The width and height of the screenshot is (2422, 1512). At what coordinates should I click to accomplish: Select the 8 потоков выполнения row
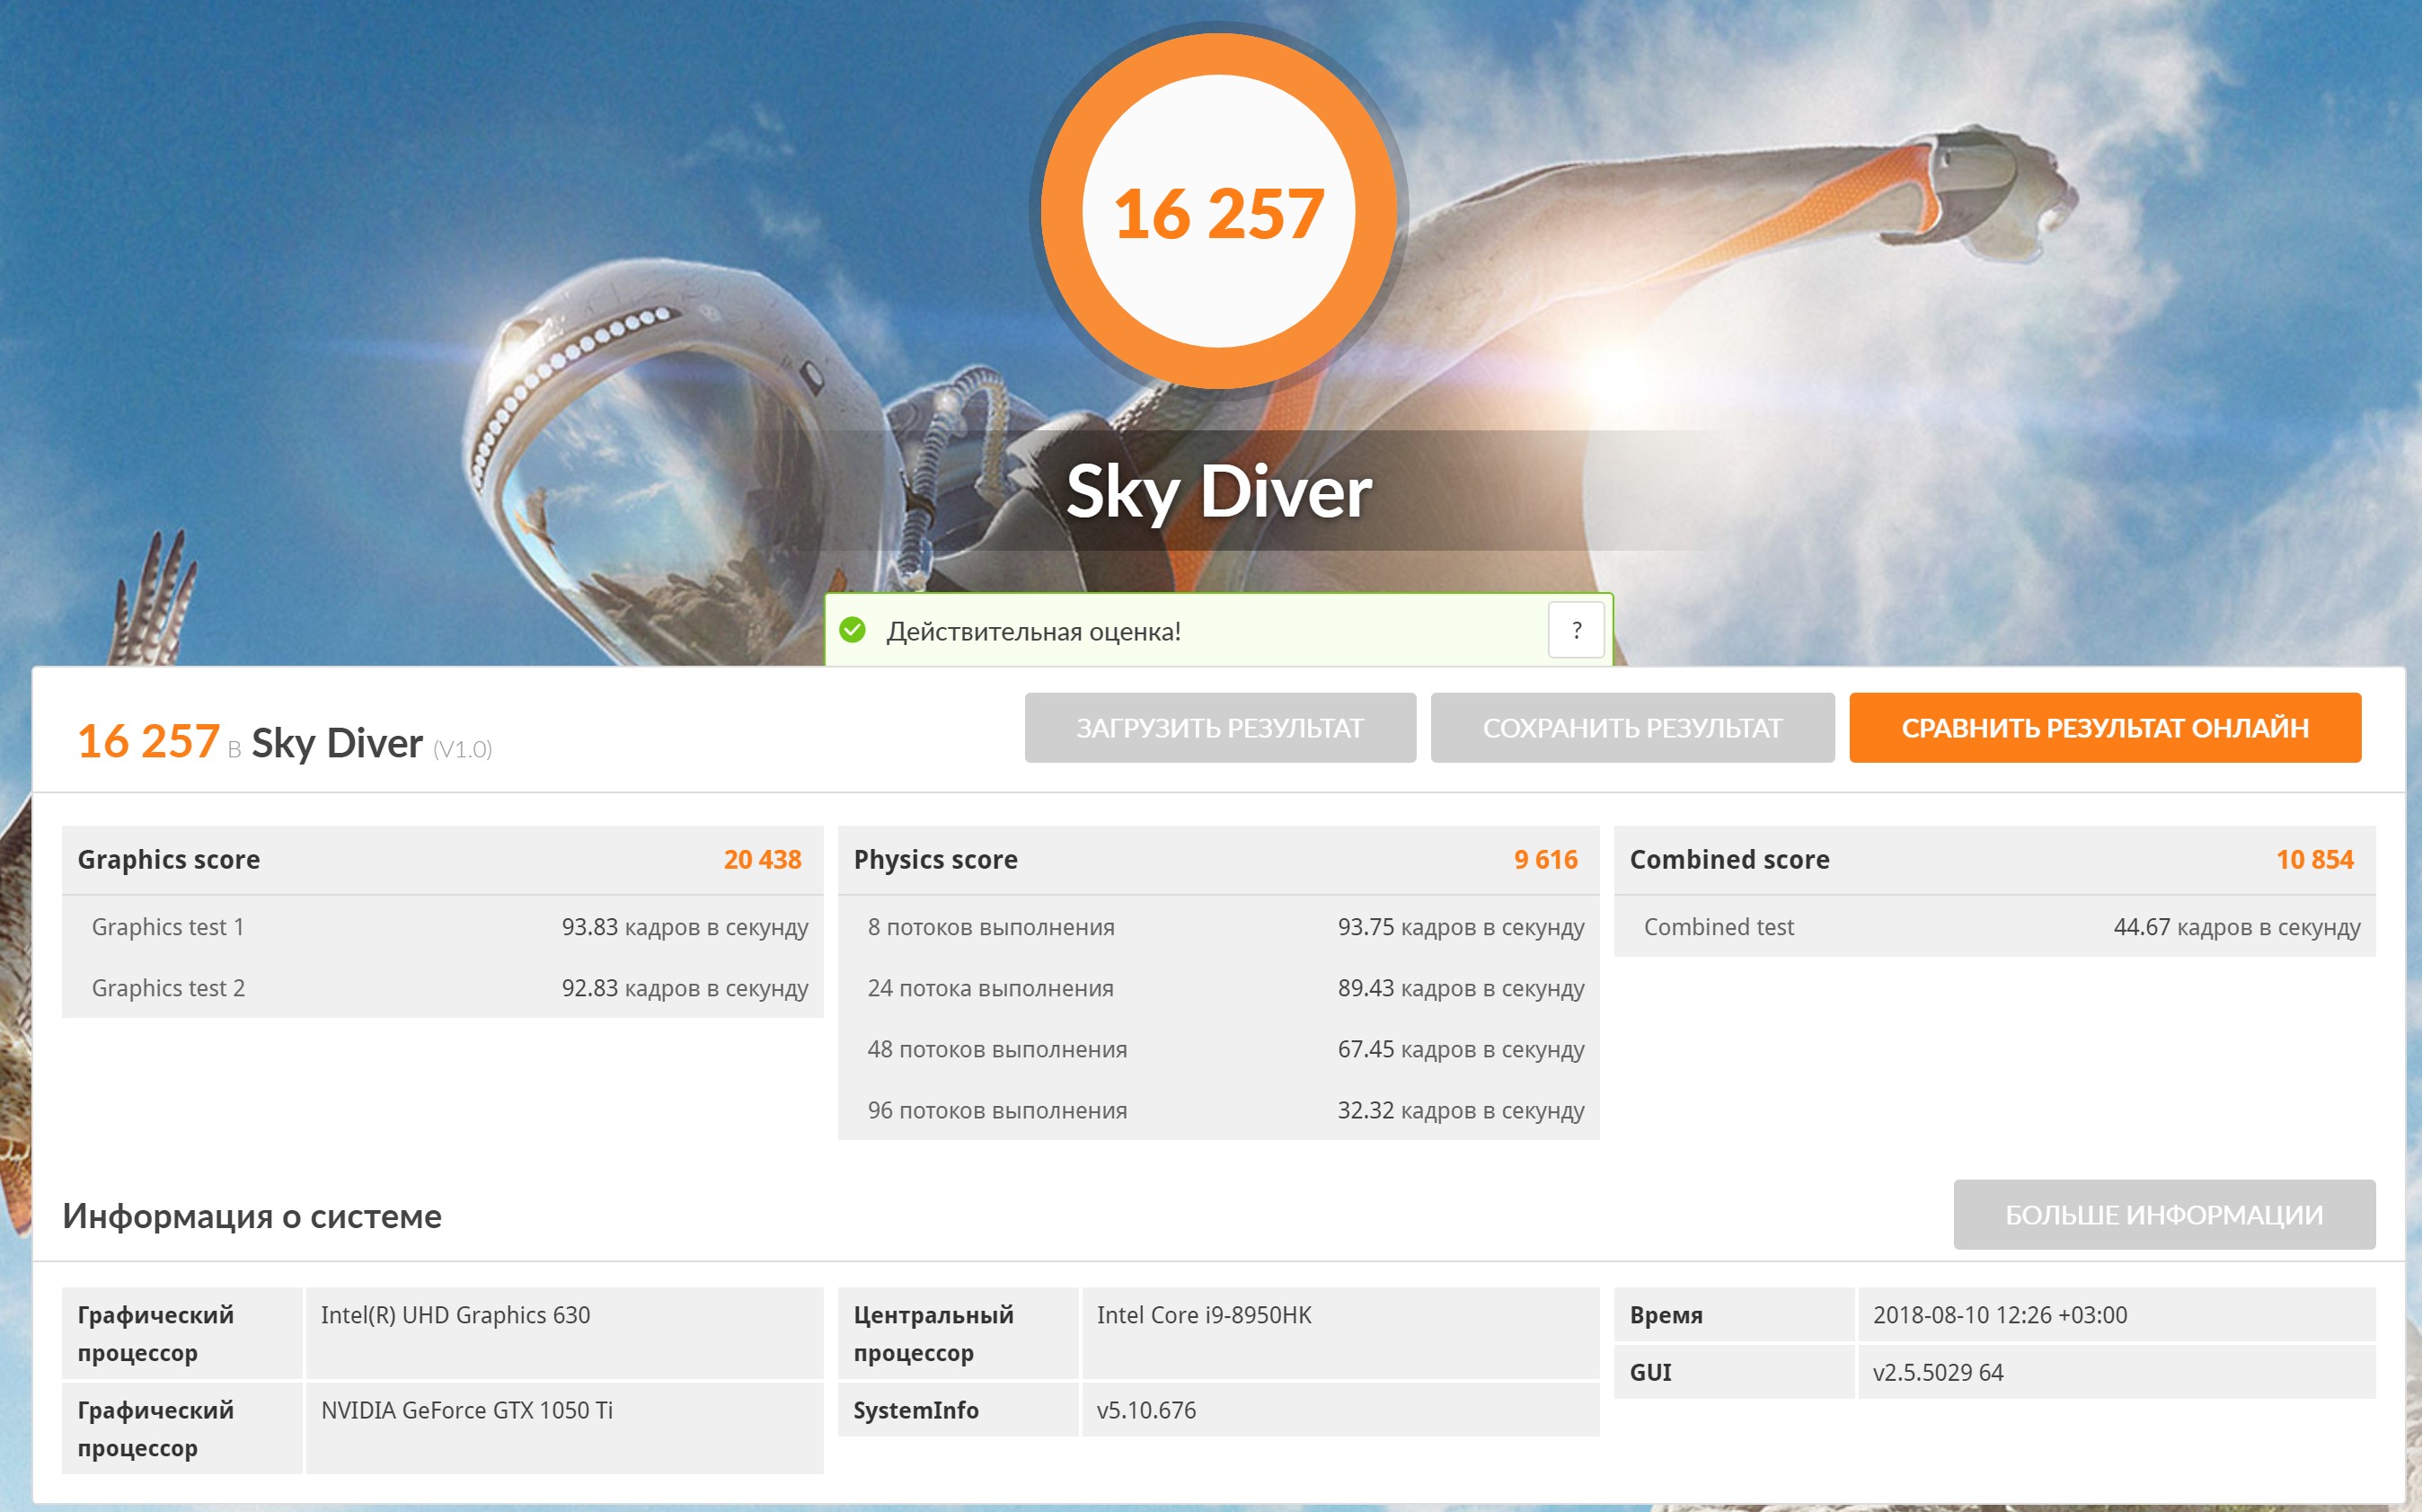(1219, 927)
